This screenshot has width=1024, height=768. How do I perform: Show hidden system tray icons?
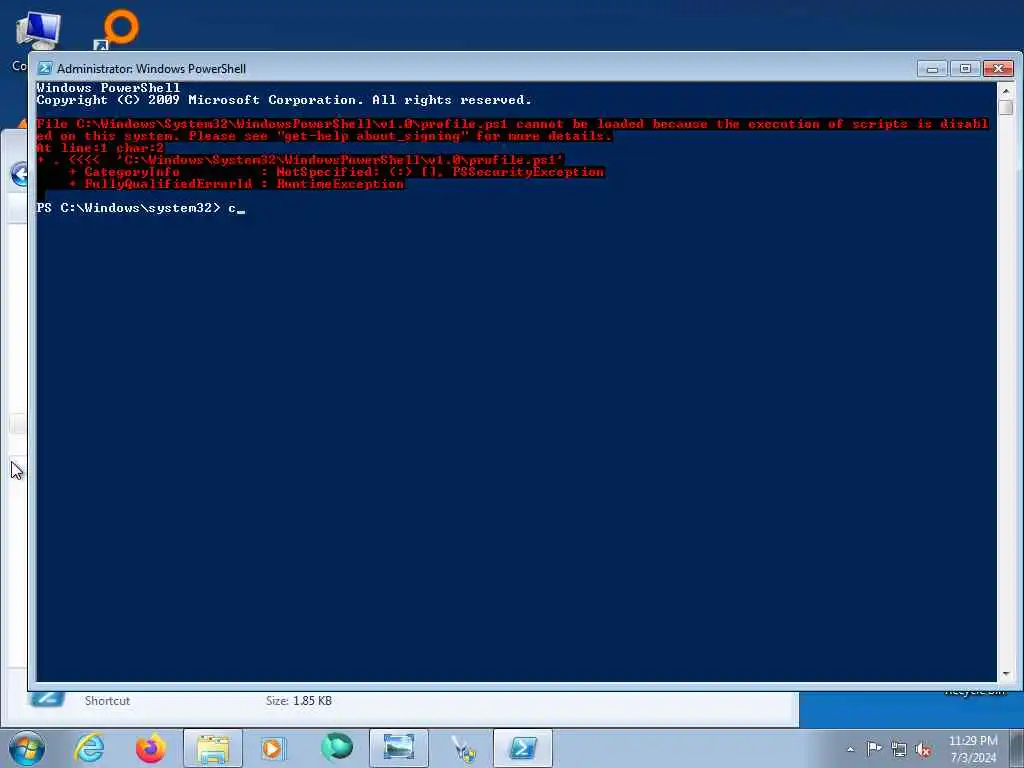[x=850, y=749]
